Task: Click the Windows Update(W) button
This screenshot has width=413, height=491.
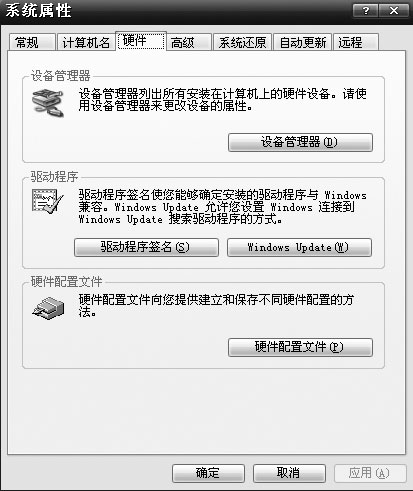Action: (x=299, y=247)
